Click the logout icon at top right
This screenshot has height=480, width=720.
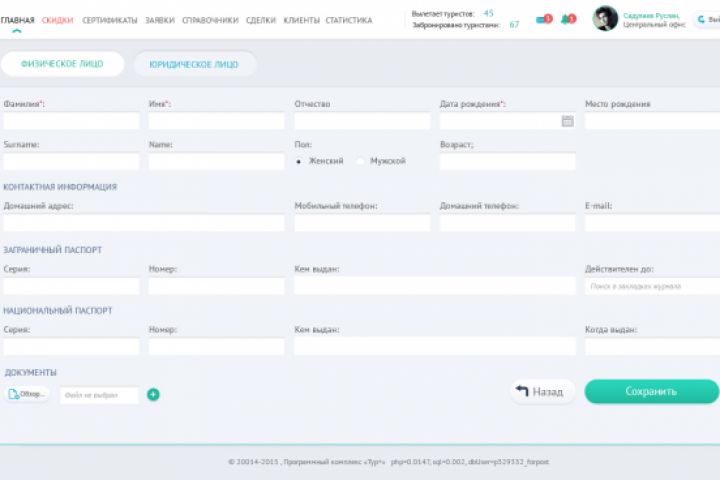coord(701,19)
